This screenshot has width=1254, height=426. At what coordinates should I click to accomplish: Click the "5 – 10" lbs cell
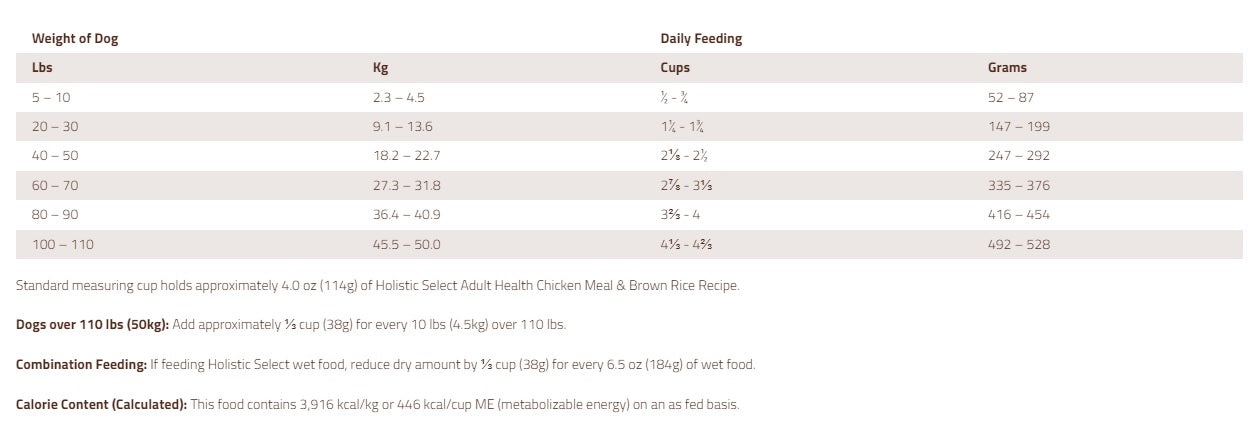tap(51, 98)
